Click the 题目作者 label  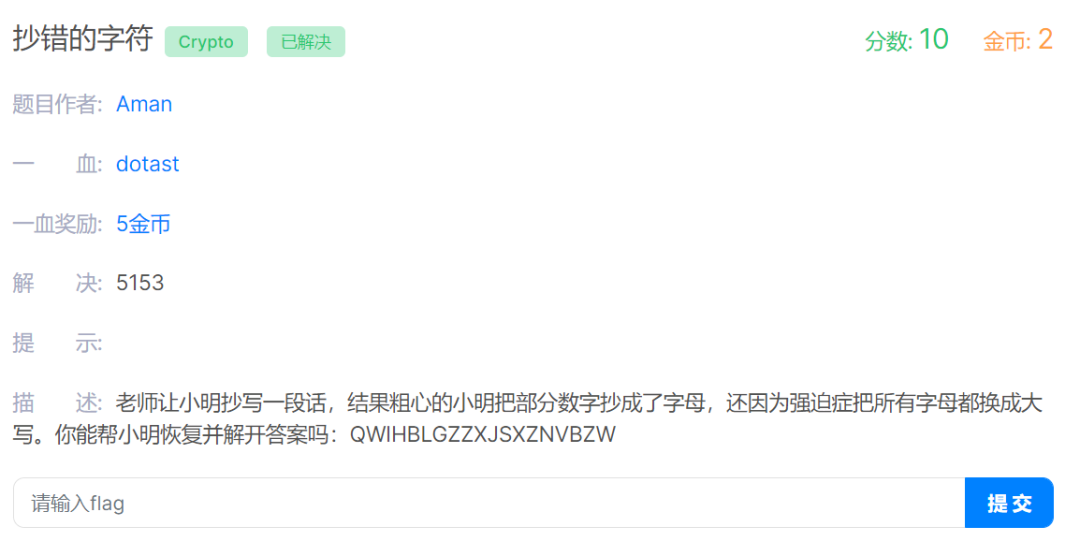(57, 104)
